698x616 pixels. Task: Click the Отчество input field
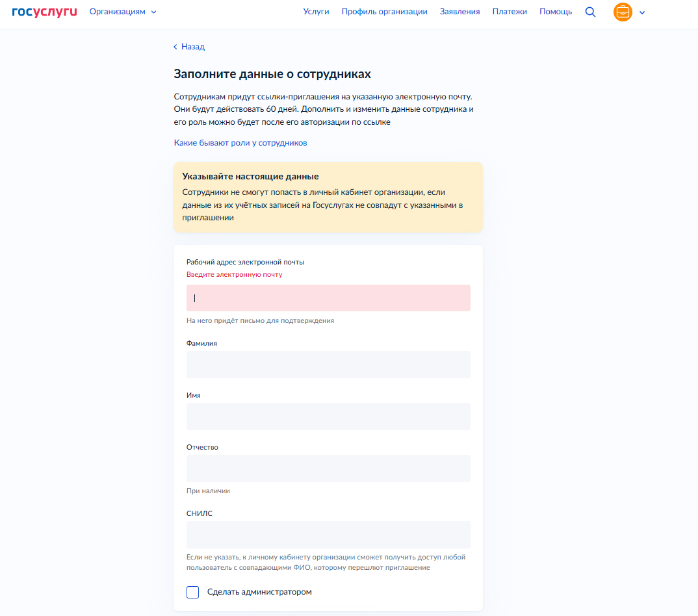pos(328,468)
